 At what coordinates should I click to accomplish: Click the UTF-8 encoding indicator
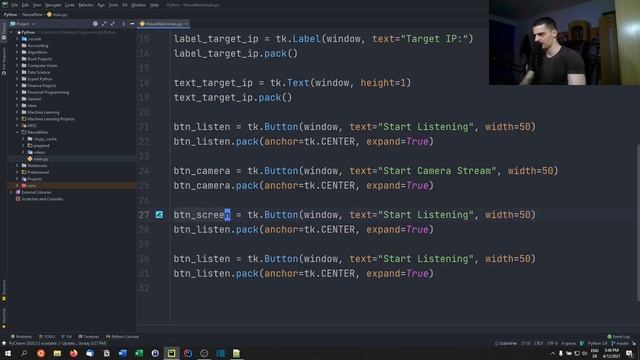552,343
